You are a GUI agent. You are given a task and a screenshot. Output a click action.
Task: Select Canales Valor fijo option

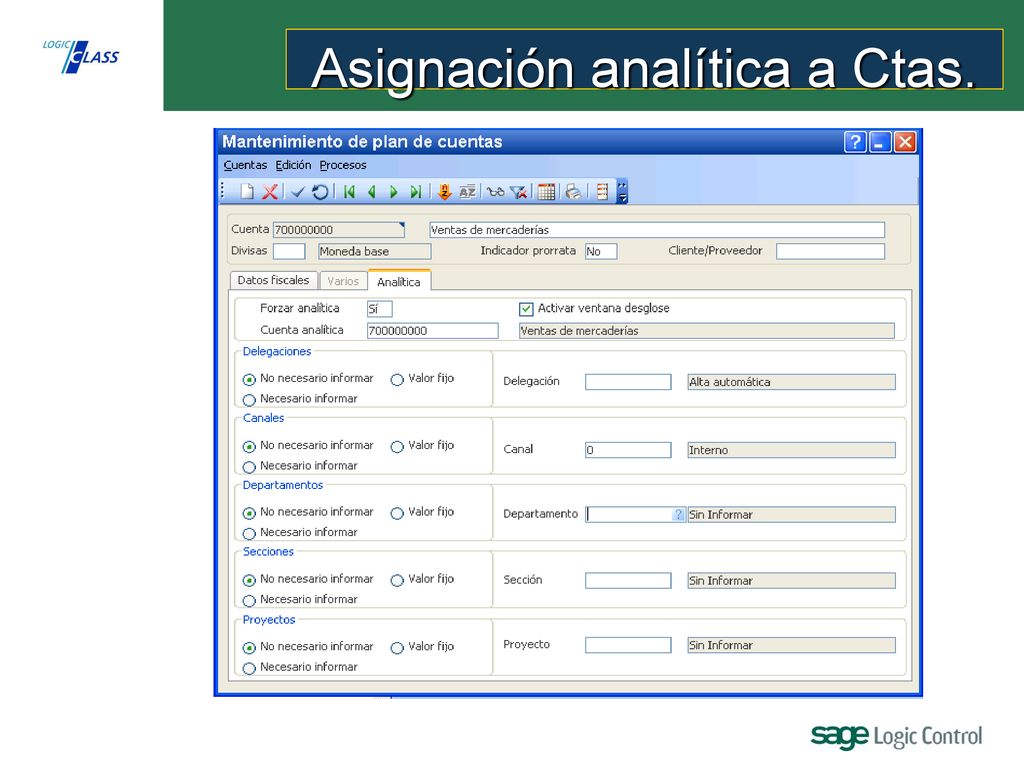pyautogui.click(x=397, y=447)
